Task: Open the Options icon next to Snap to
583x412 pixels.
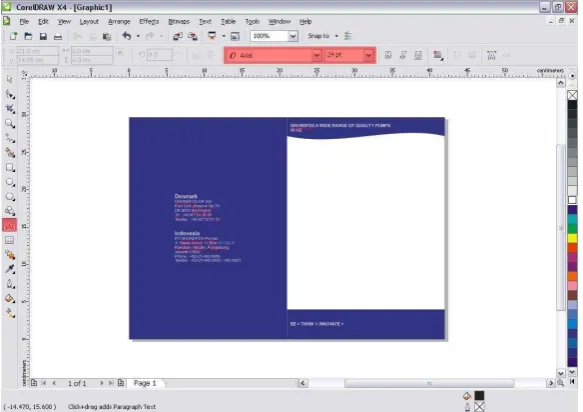Action: (x=348, y=36)
